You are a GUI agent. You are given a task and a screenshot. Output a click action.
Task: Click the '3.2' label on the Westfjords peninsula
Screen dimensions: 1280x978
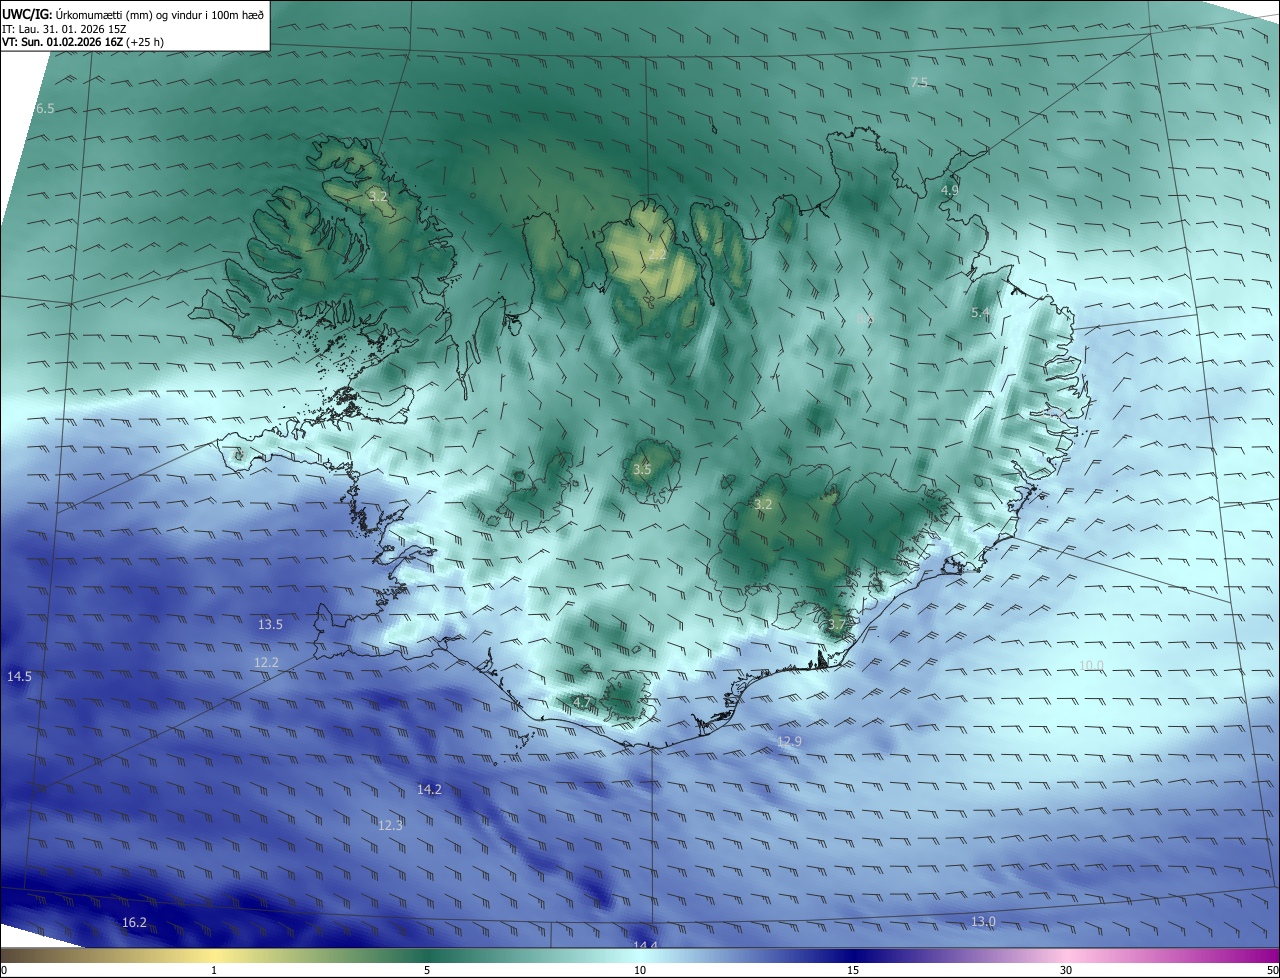click(x=377, y=196)
